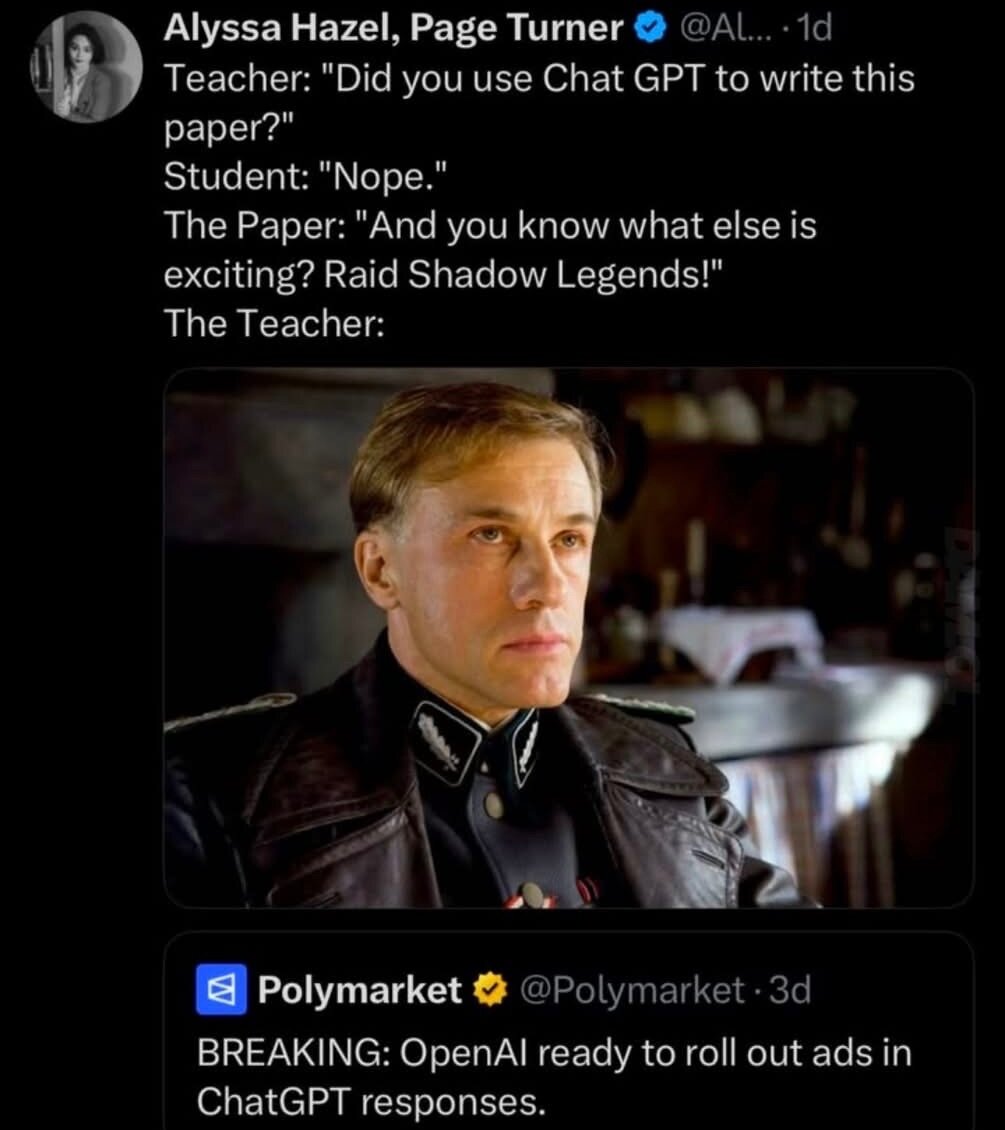This screenshot has height=1130, width=1005.
Task: Click the "Polymarket" account name
Action: click(360, 991)
